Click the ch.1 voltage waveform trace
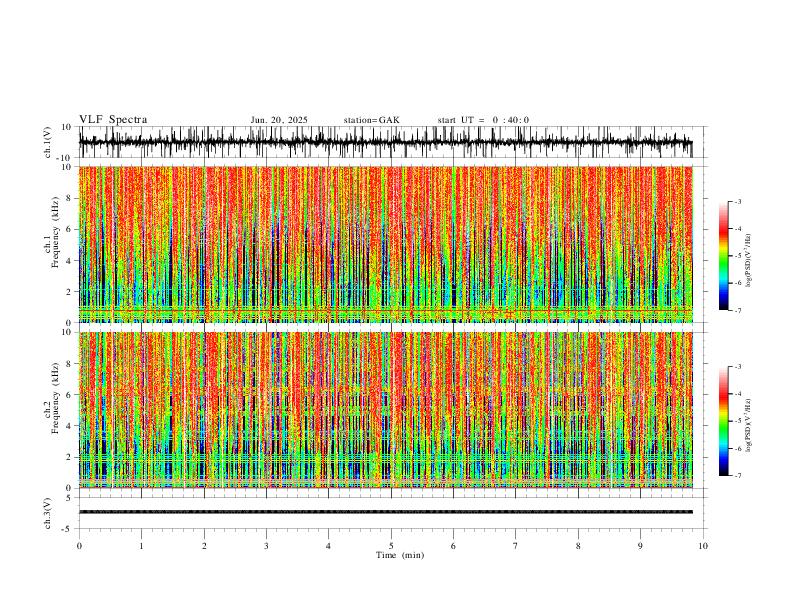792x612 pixels. (x=385, y=142)
